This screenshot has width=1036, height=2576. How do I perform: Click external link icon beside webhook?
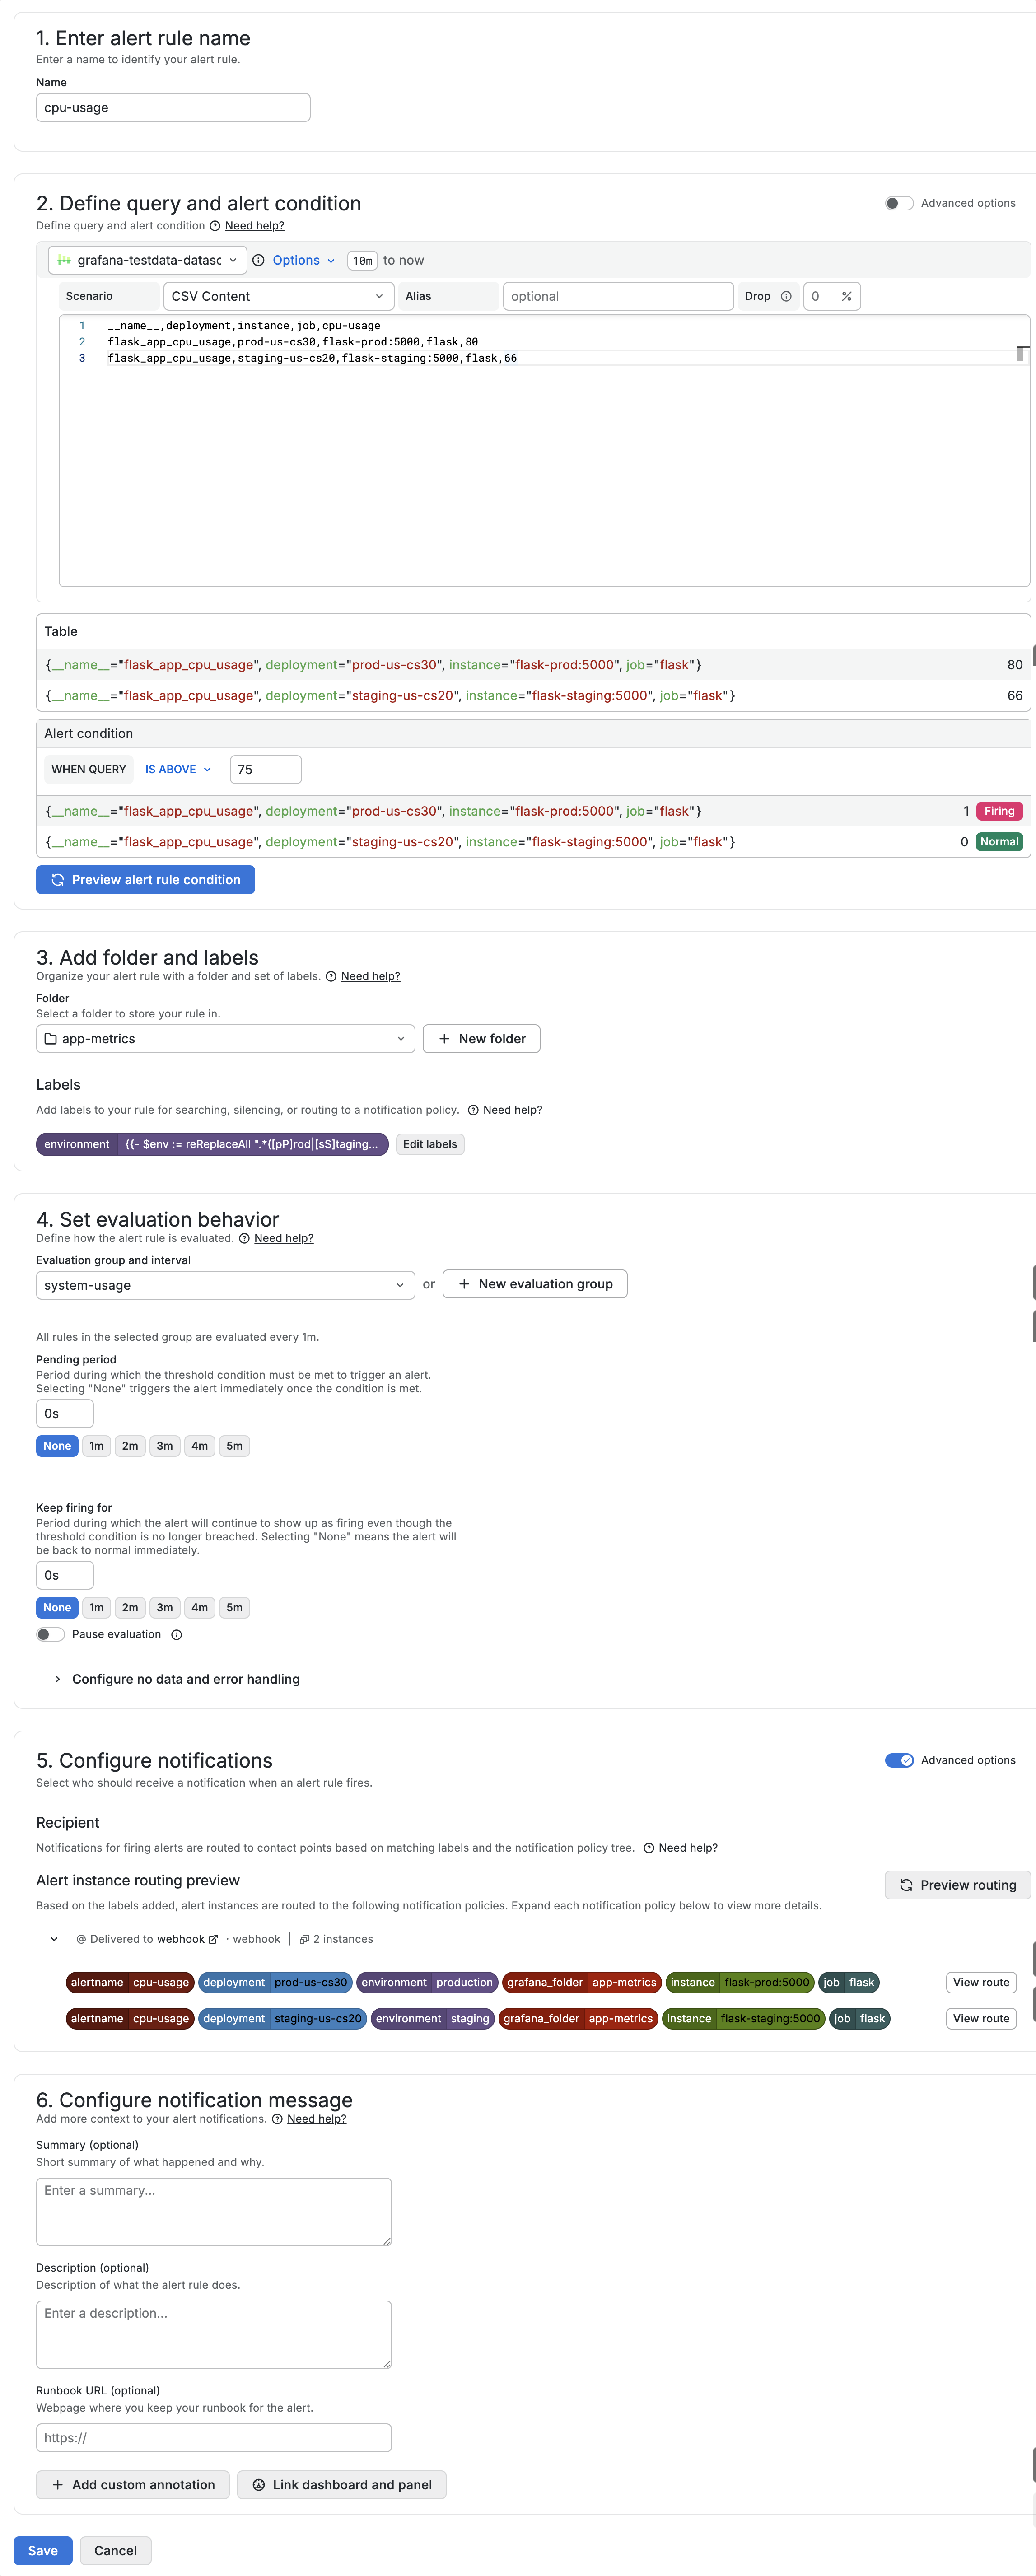pos(213,1939)
